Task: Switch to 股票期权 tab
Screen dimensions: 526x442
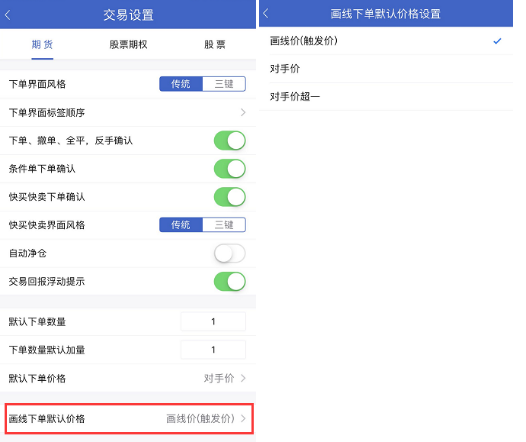Action: click(x=128, y=44)
